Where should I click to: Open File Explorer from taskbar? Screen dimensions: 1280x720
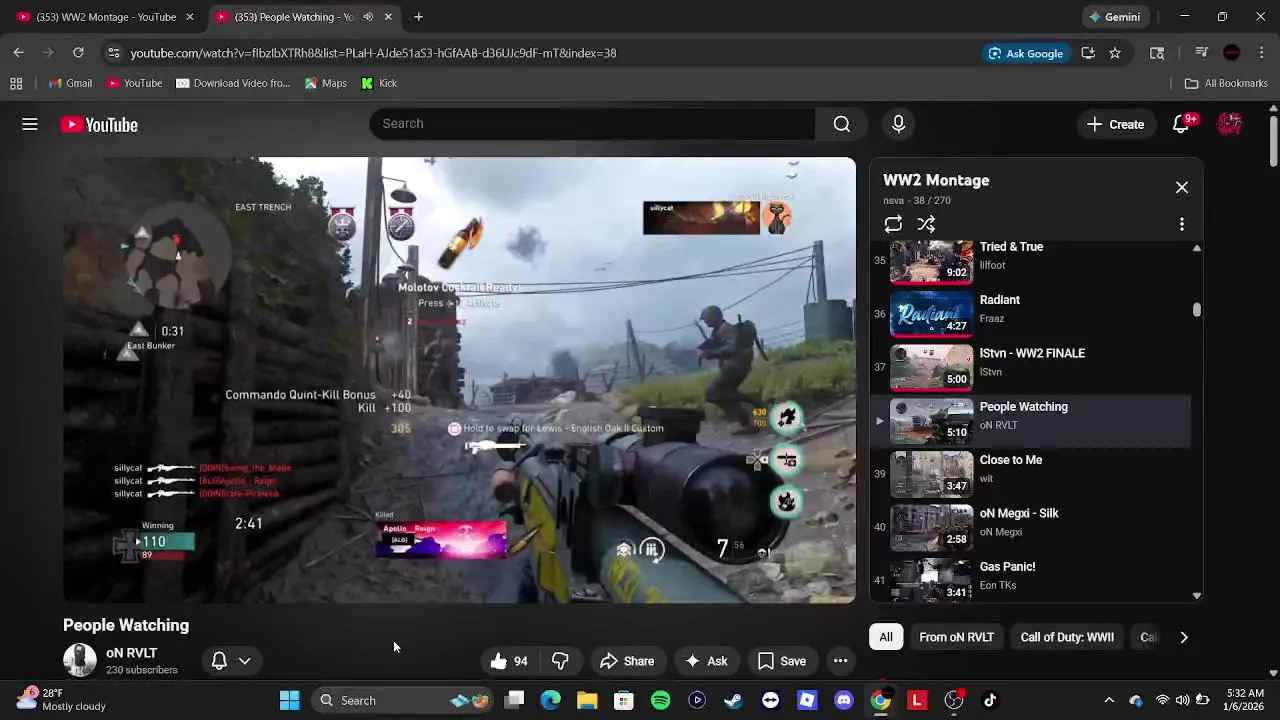coord(587,700)
